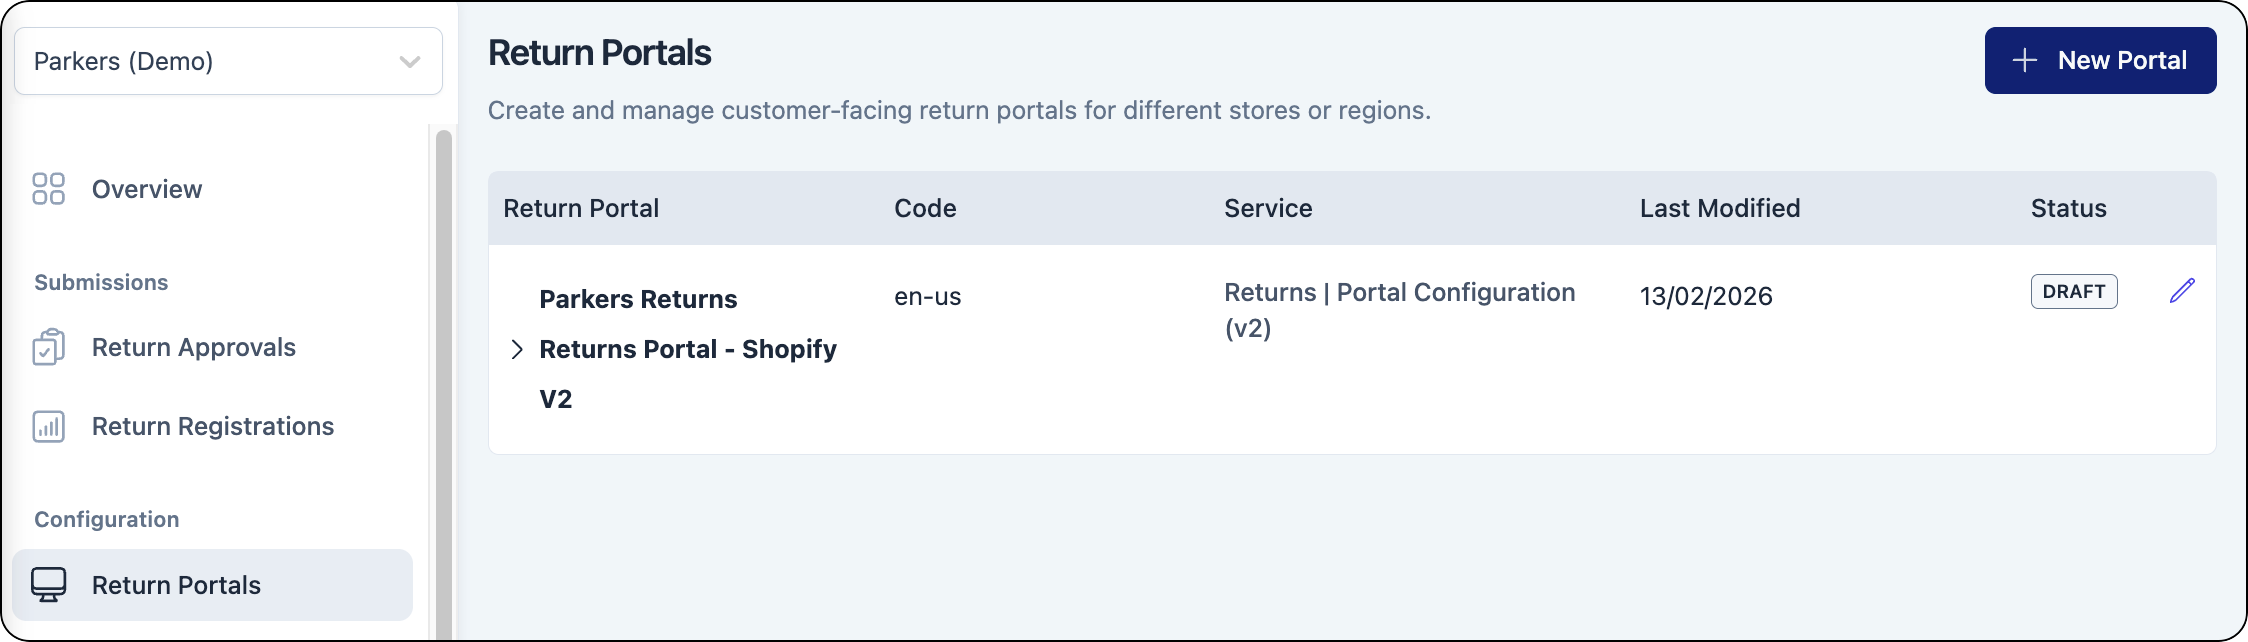Select Overview in the sidebar
Screen dimensions: 2248x642
click(146, 188)
